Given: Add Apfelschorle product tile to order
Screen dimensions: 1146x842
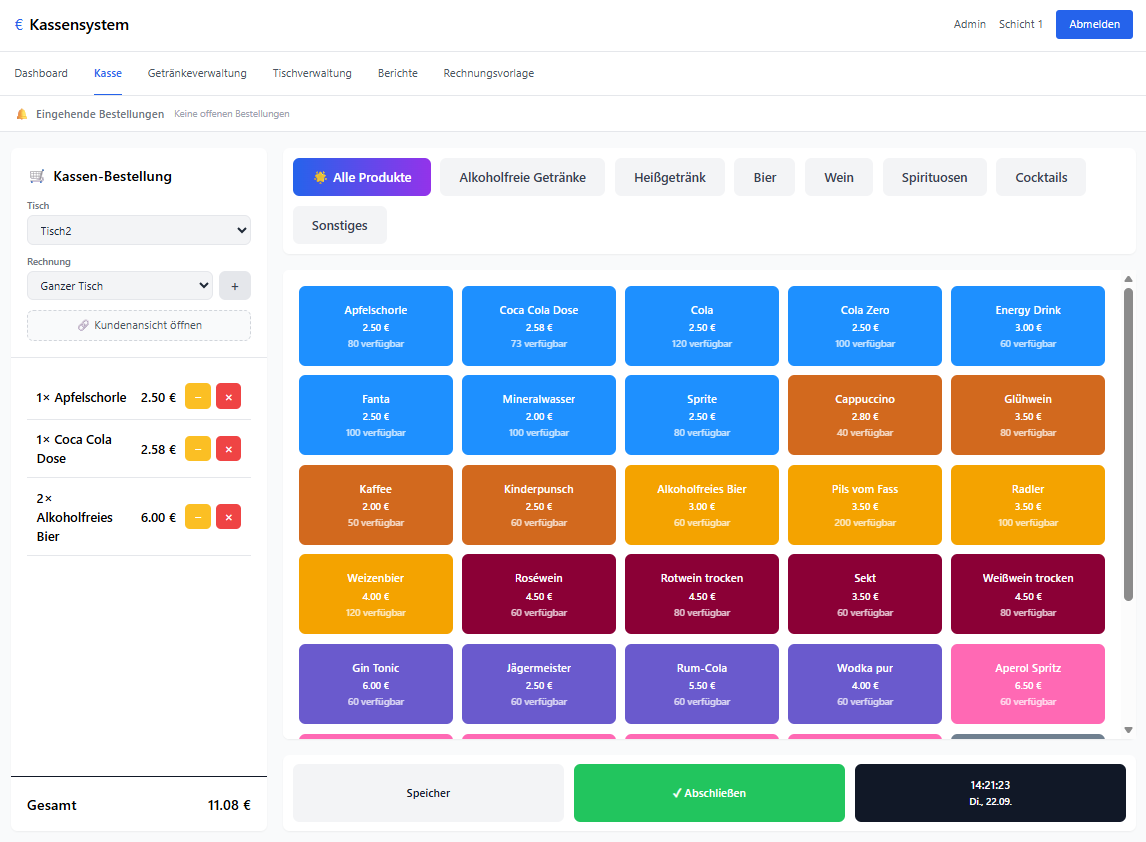Looking at the screenshot, I should (376, 326).
